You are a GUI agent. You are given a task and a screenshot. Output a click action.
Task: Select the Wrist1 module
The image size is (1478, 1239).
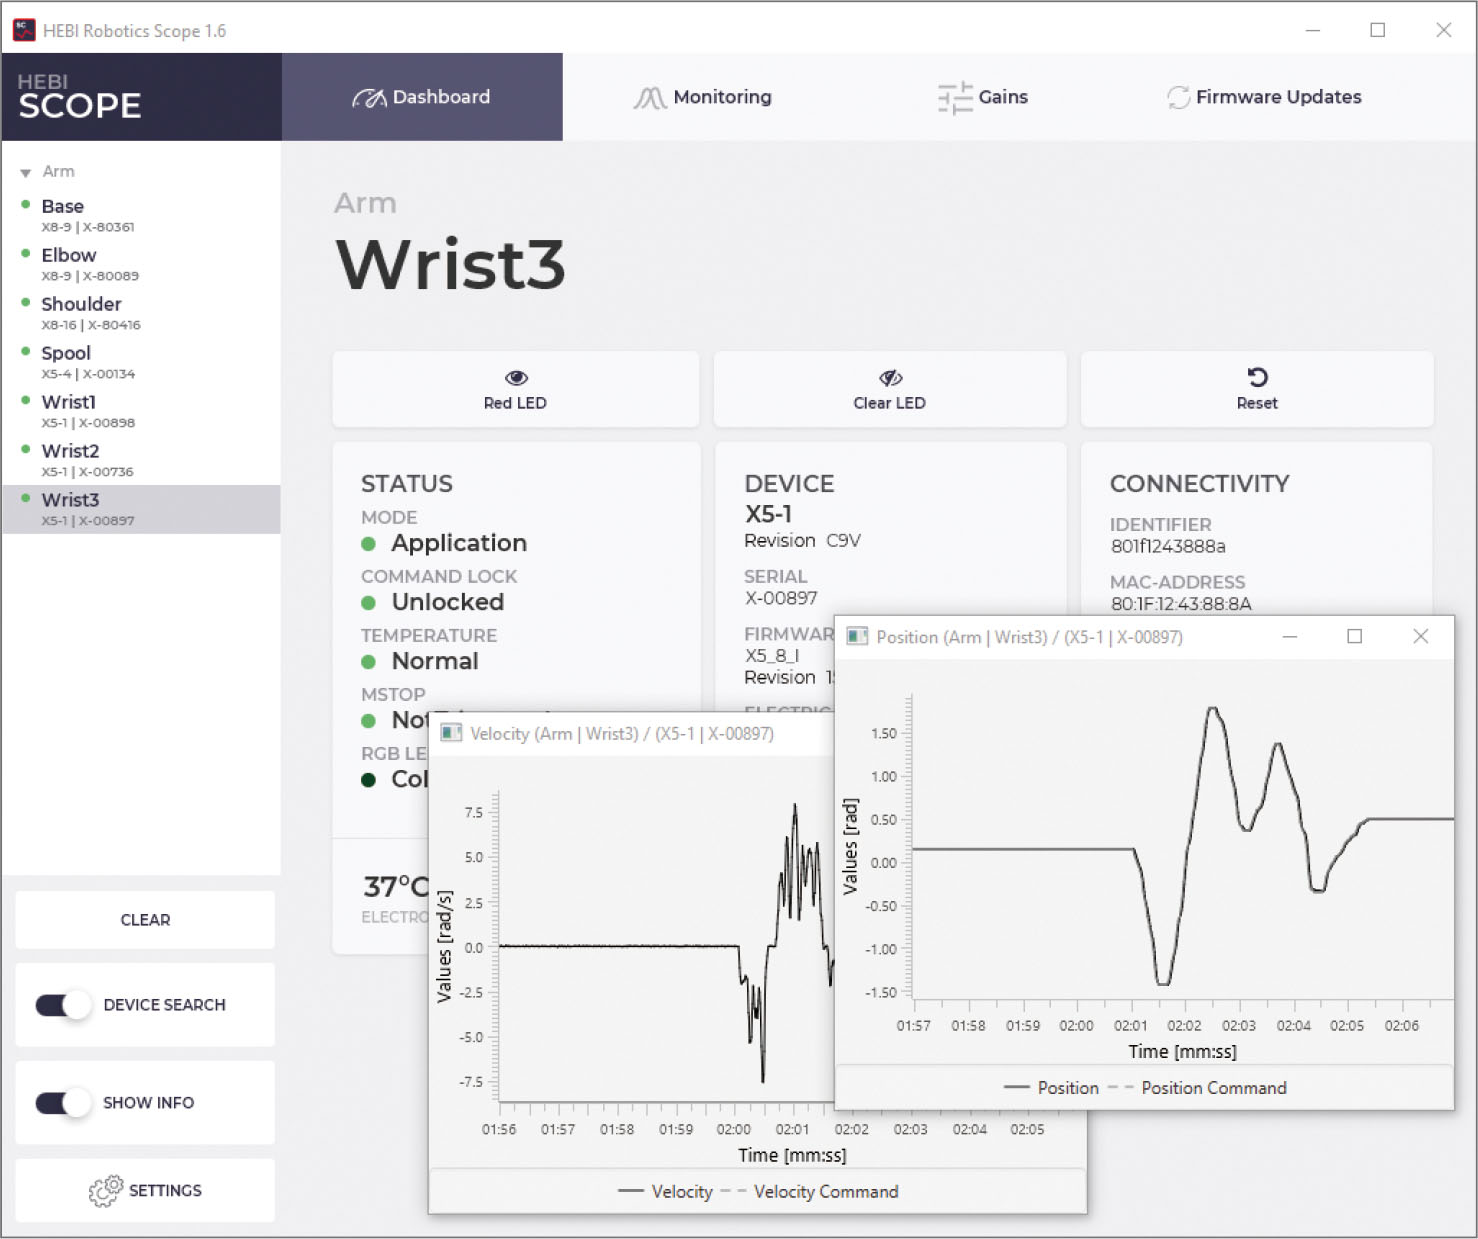coord(141,411)
